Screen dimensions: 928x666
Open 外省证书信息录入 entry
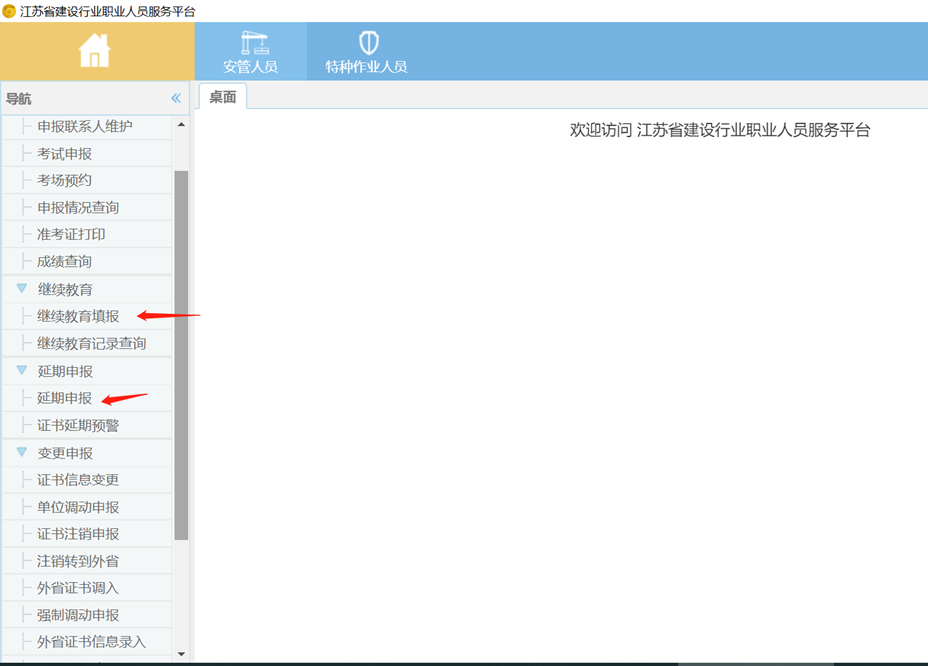[92, 642]
